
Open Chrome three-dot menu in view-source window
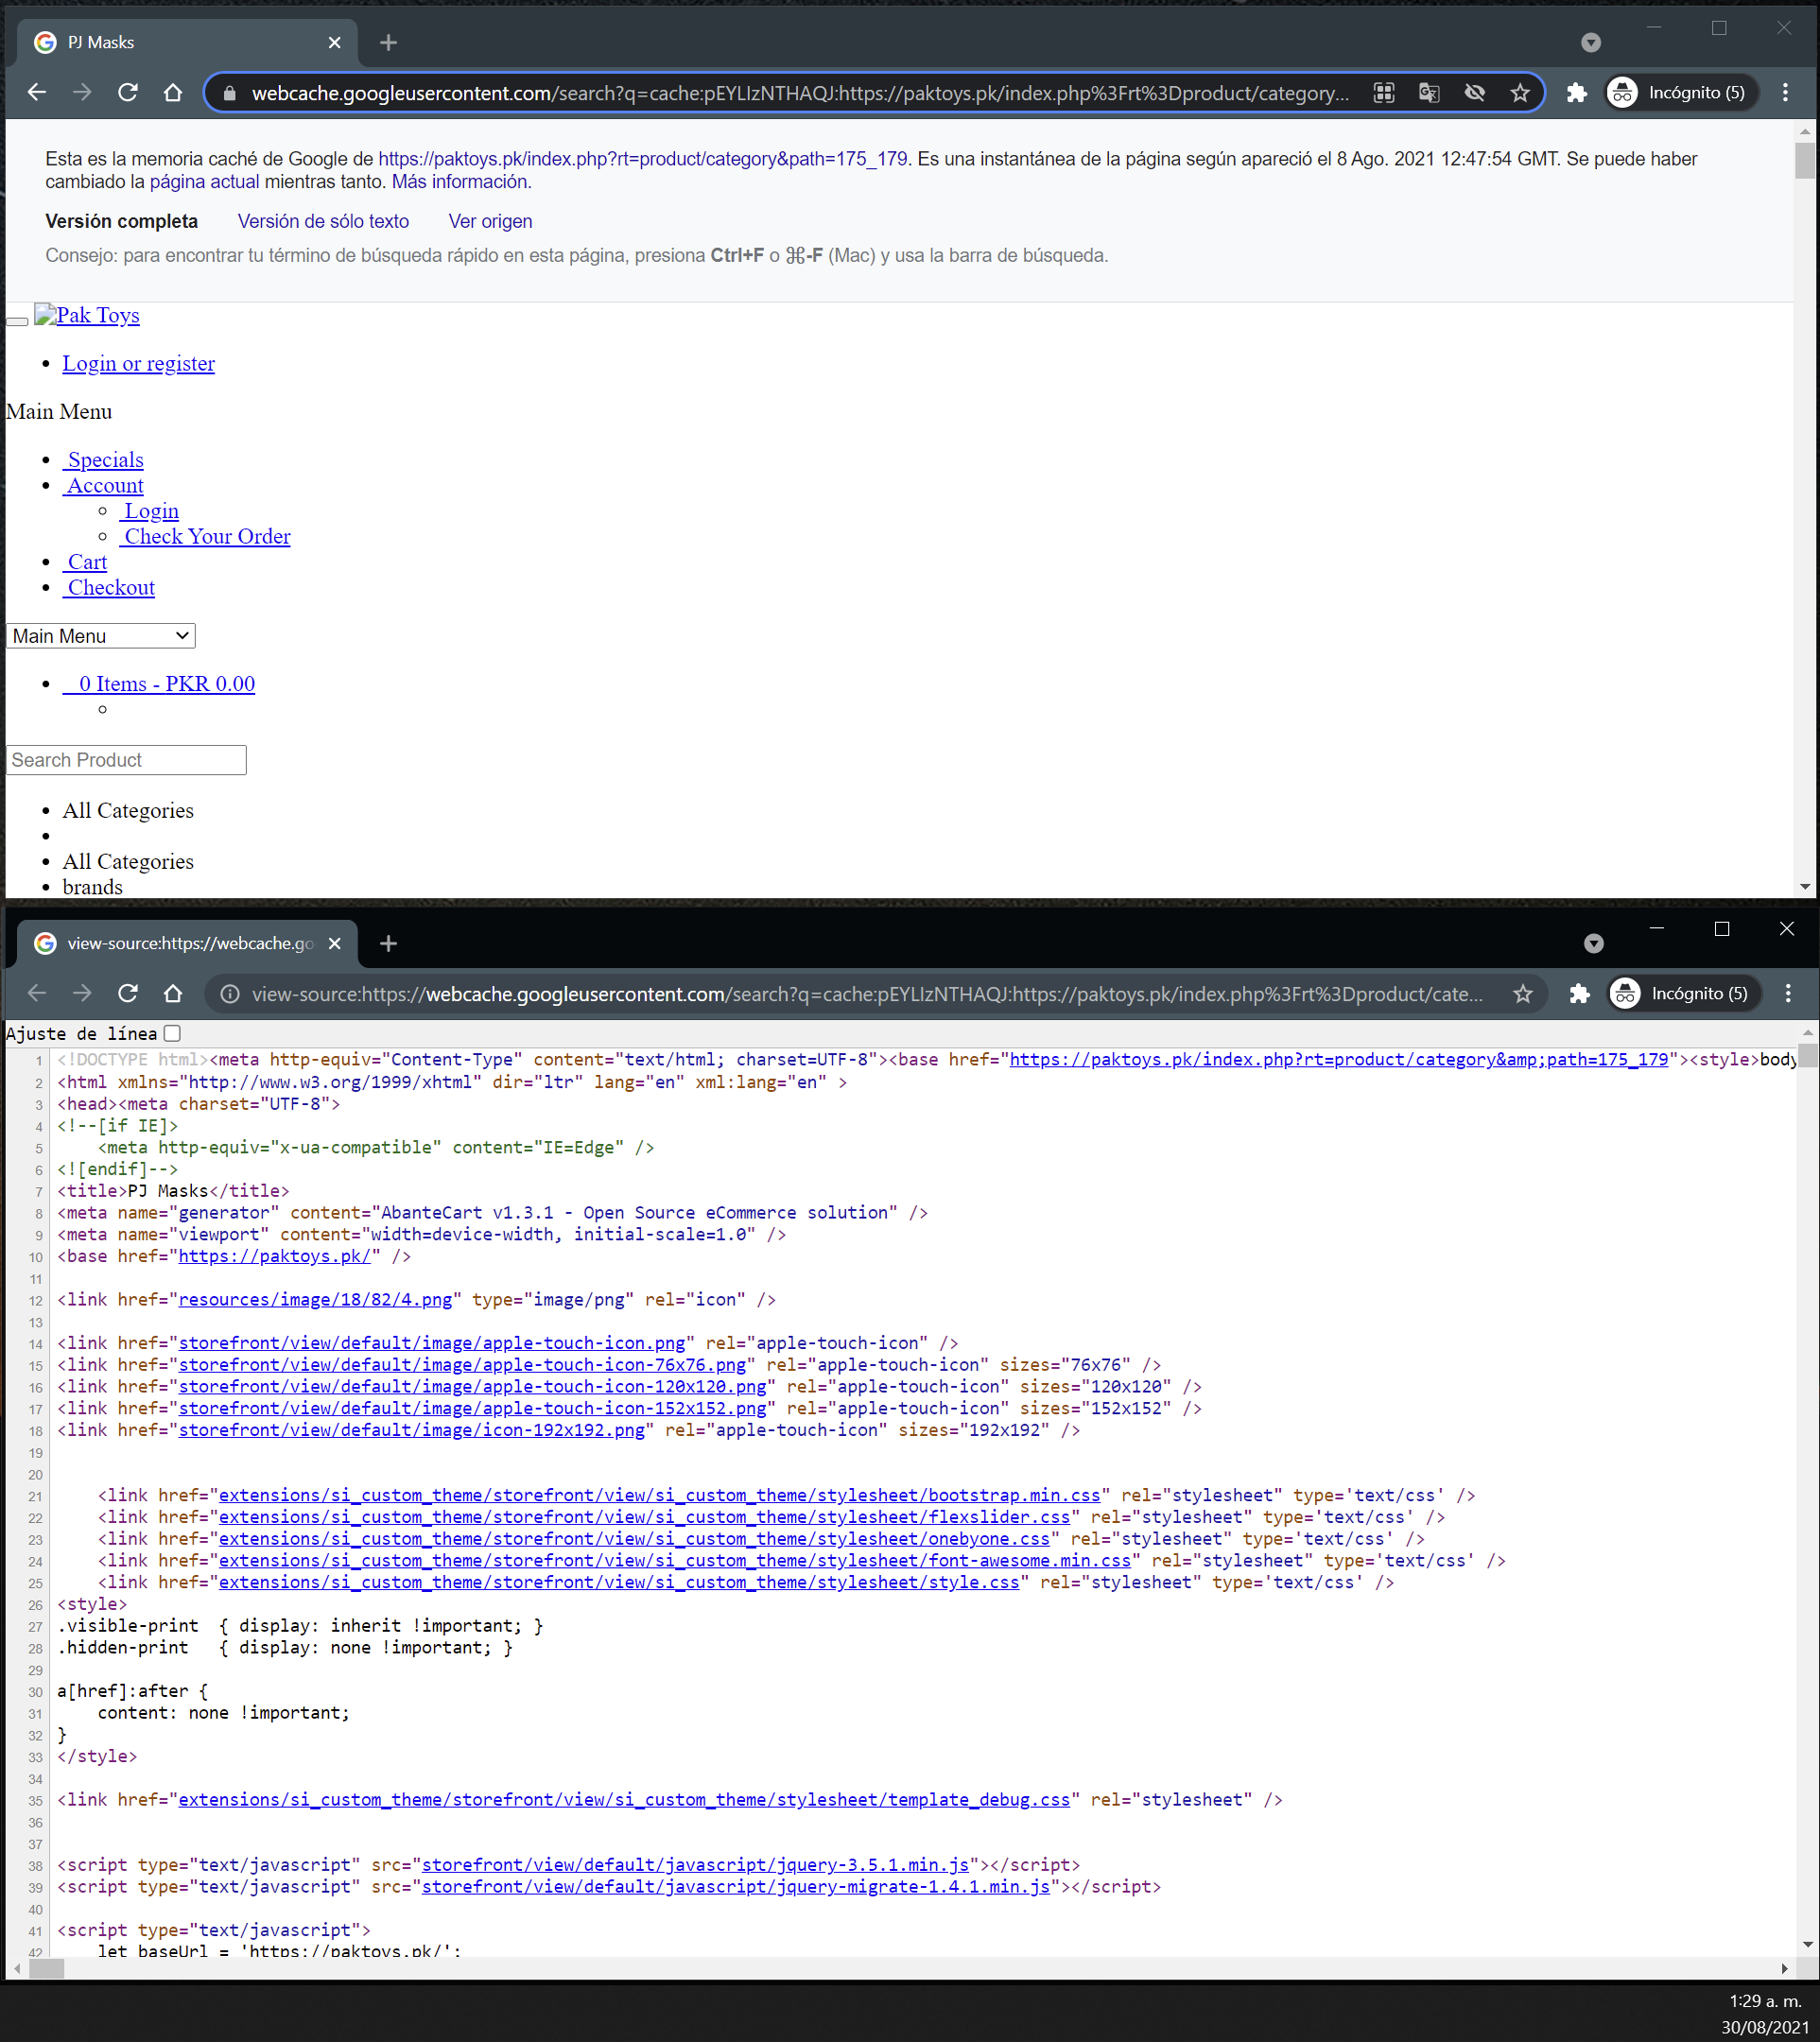(x=1788, y=994)
